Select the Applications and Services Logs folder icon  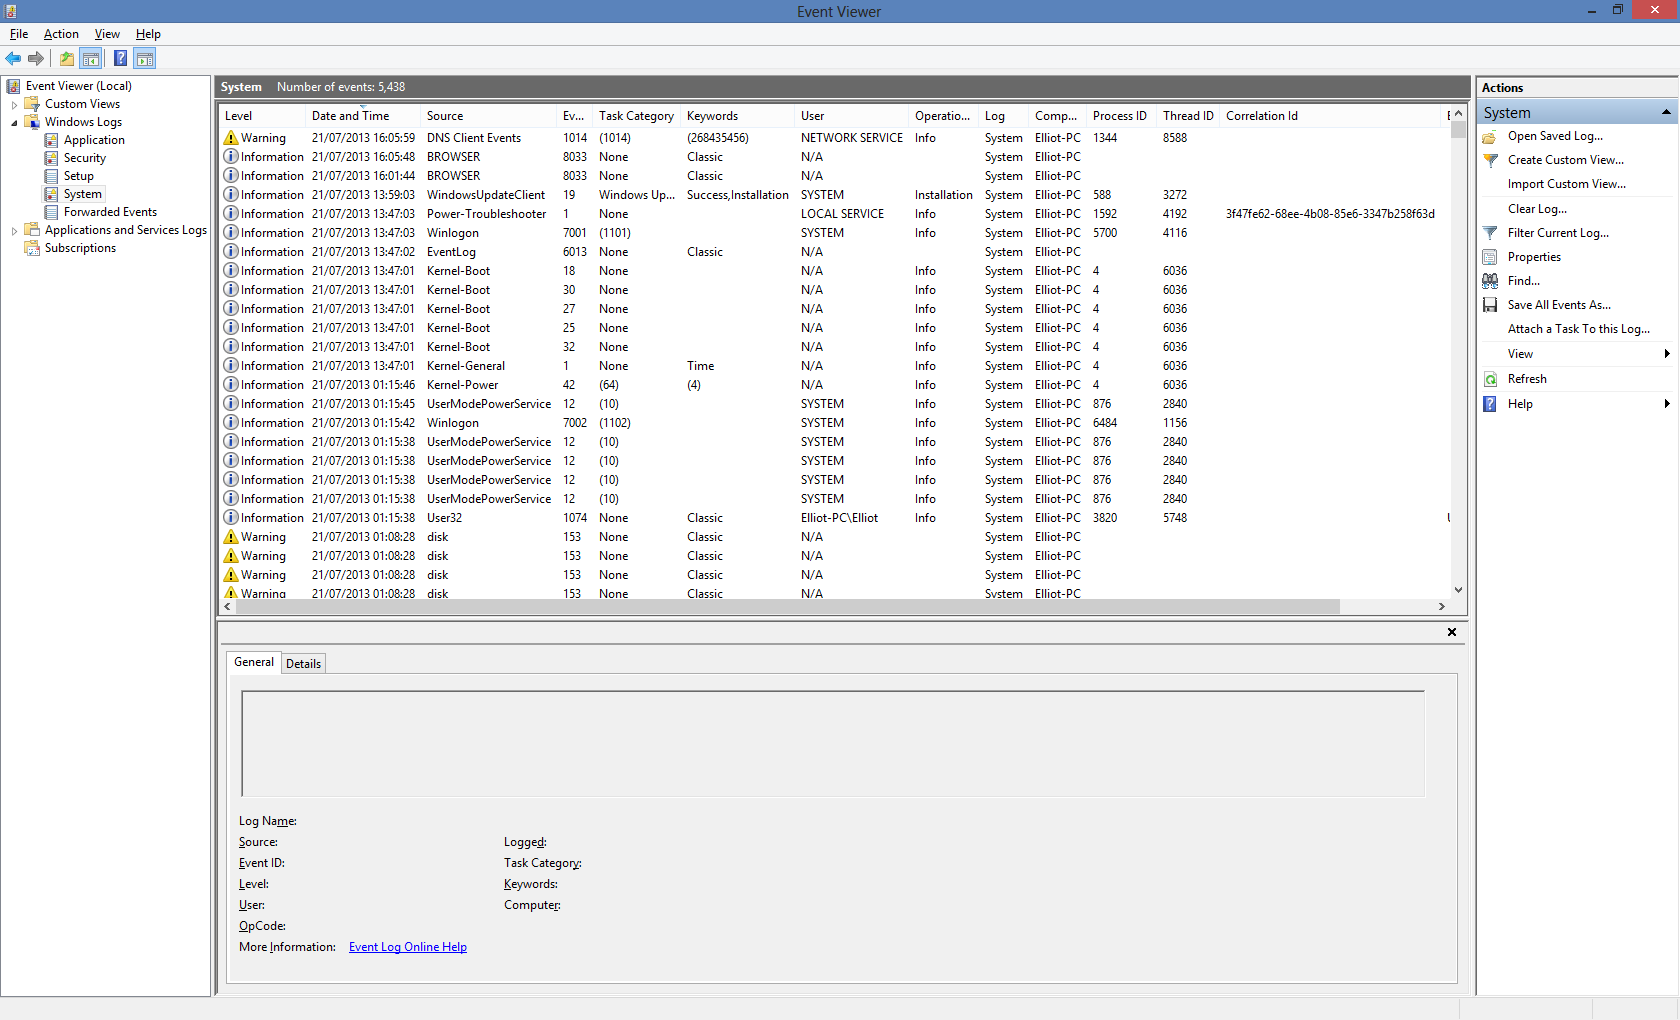pos(32,230)
